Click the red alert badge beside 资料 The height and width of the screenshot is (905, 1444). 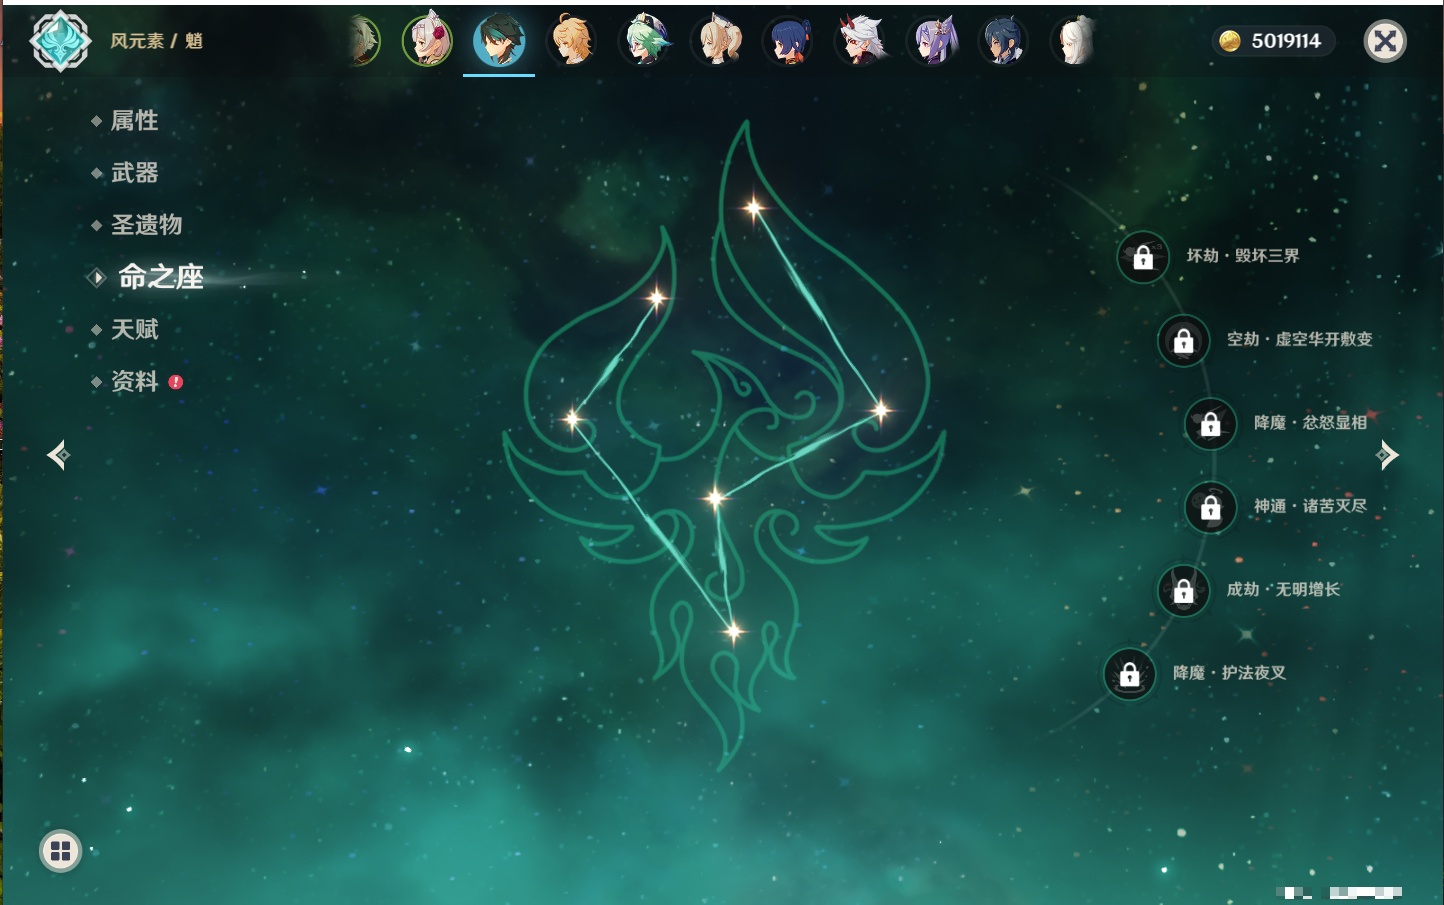pyautogui.click(x=176, y=382)
